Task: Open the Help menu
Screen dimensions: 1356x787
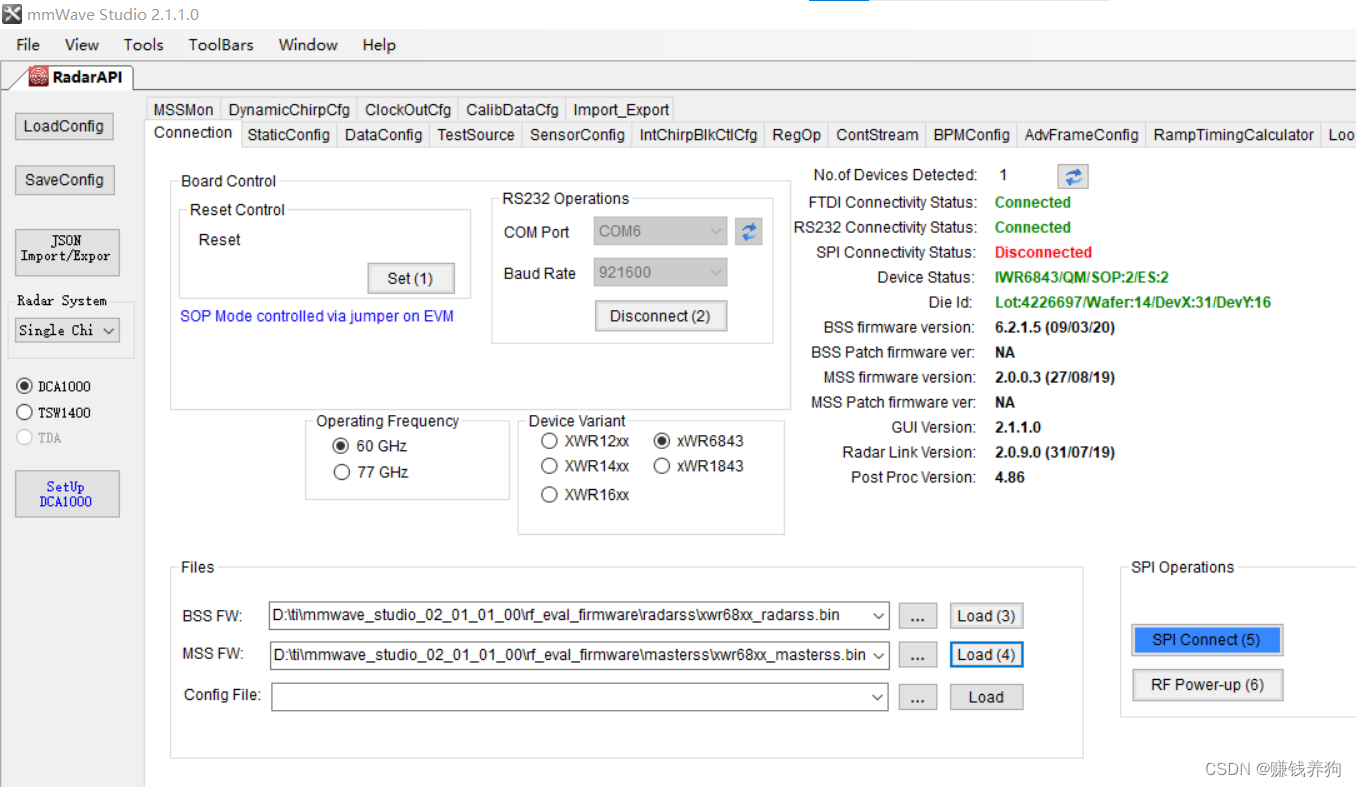Action: [379, 45]
